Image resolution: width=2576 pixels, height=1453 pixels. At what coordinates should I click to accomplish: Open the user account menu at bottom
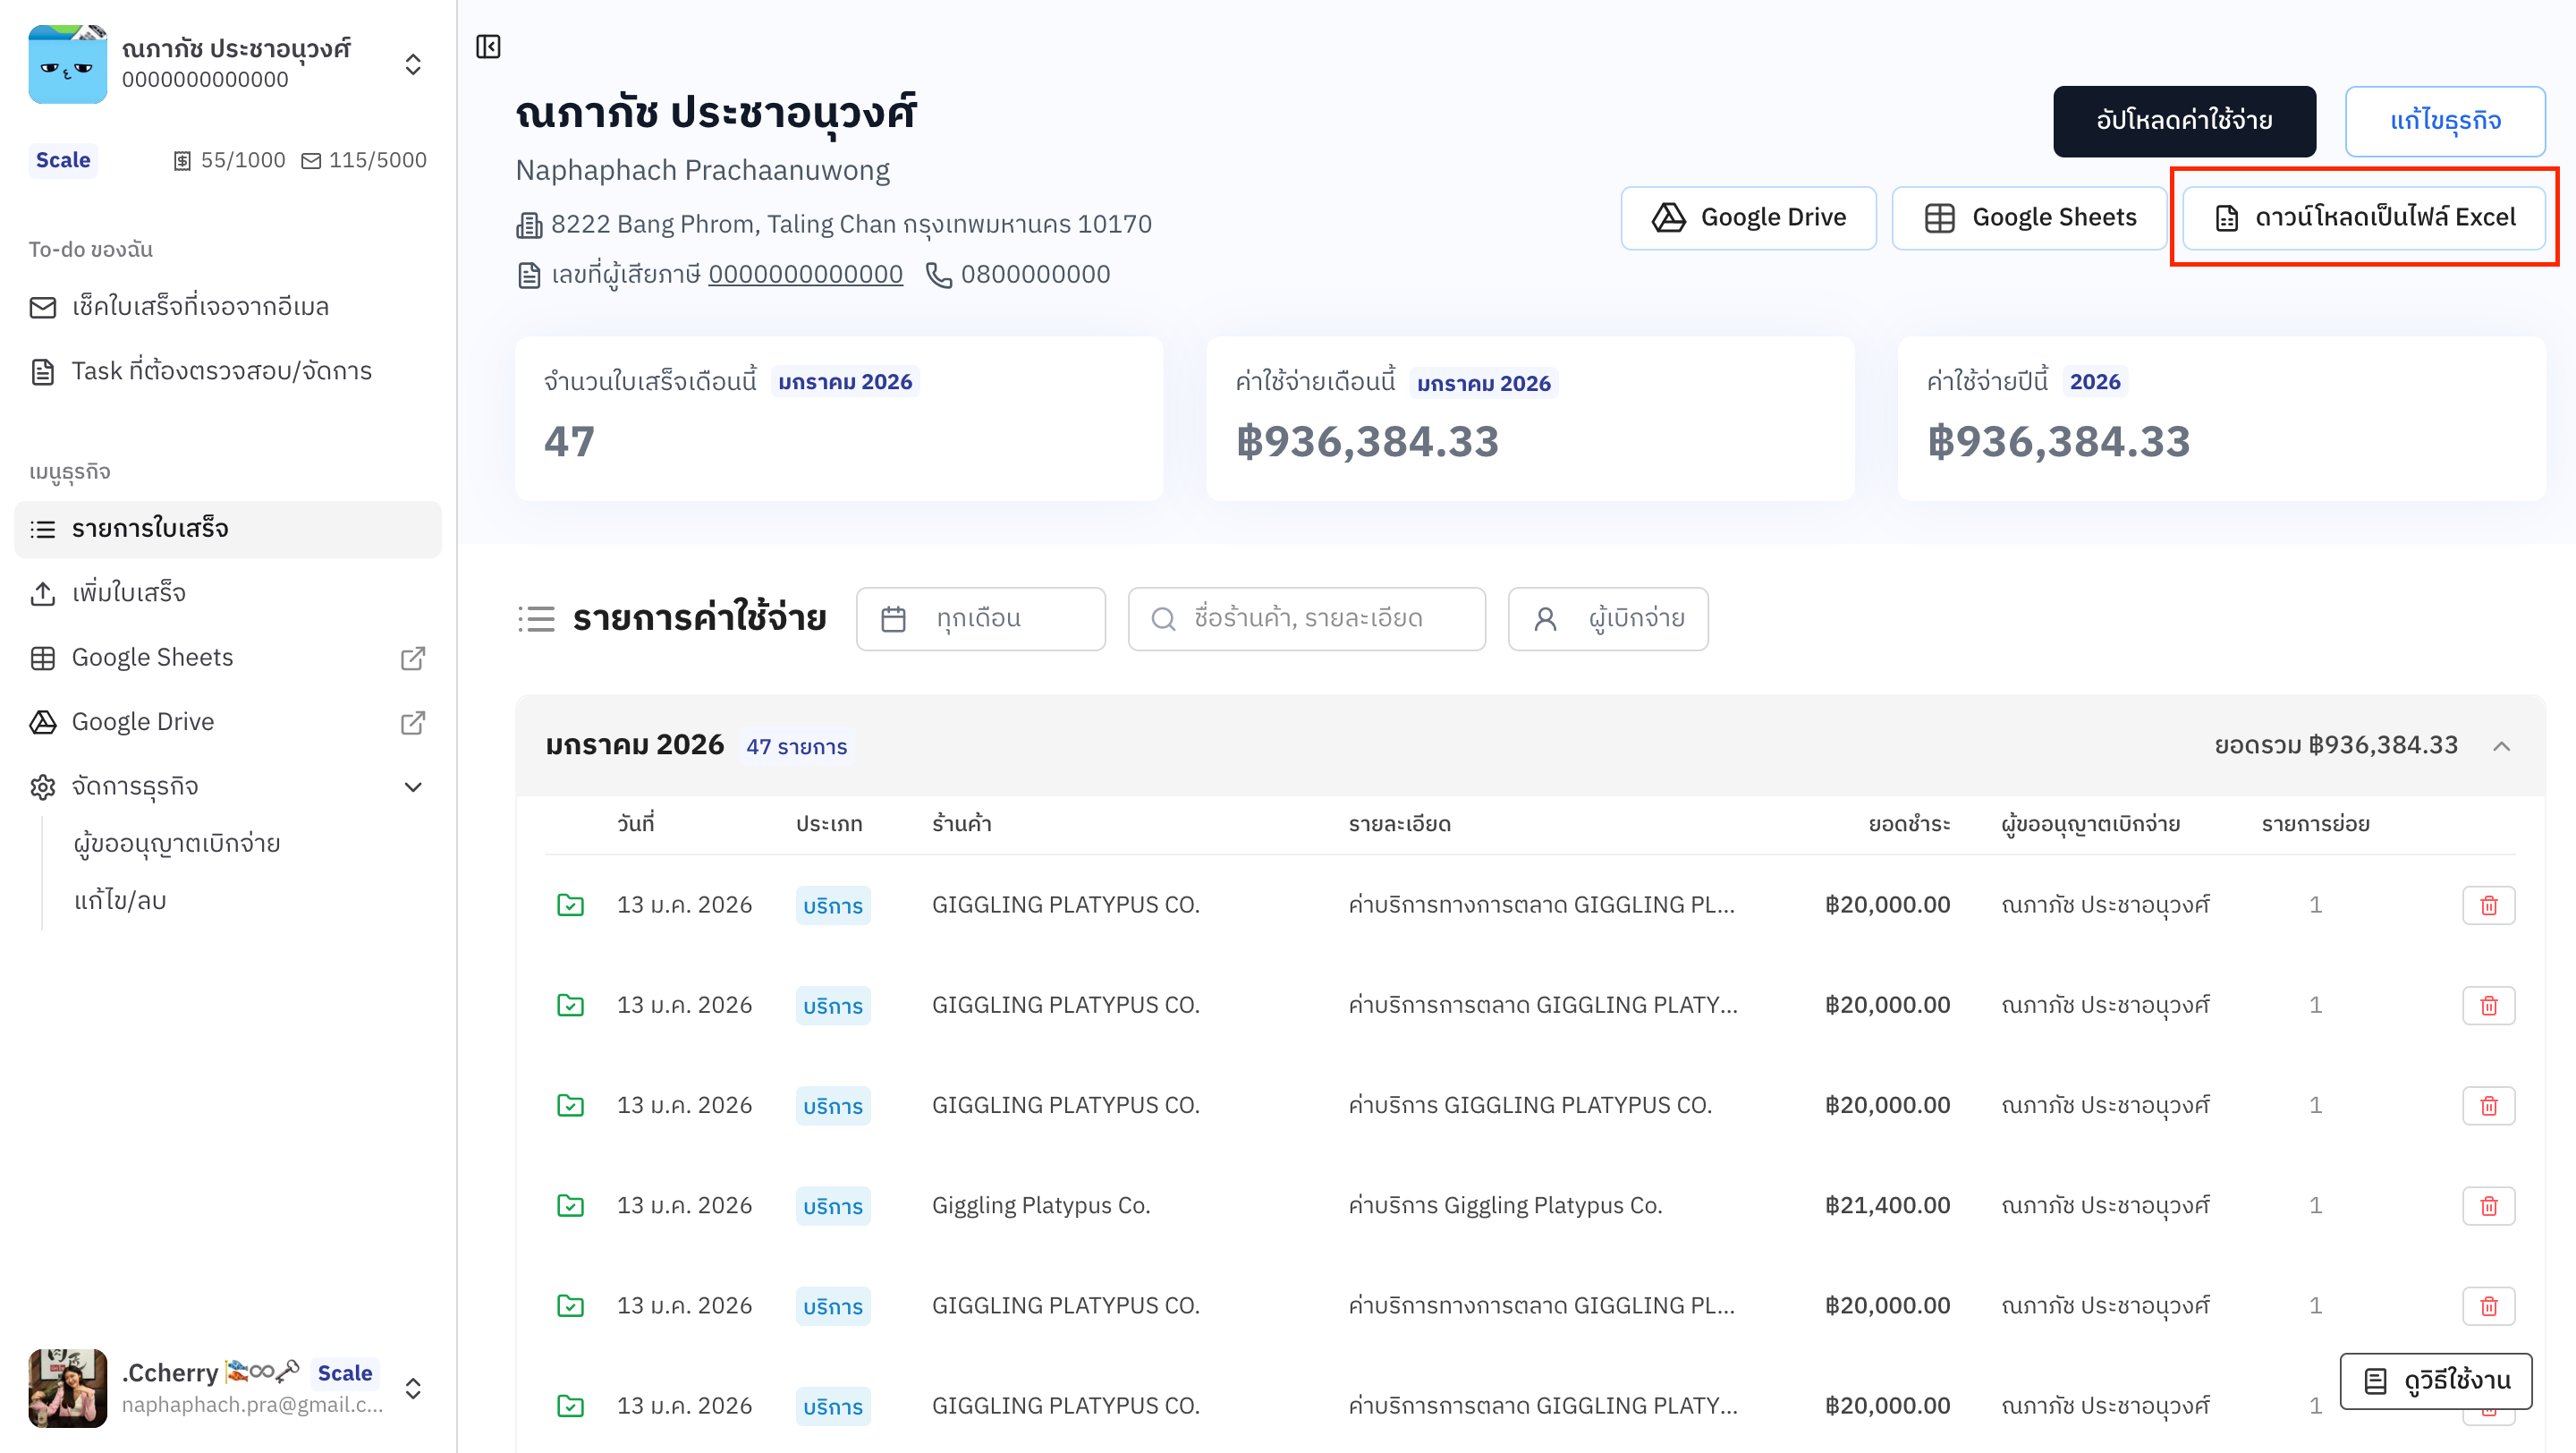[412, 1388]
